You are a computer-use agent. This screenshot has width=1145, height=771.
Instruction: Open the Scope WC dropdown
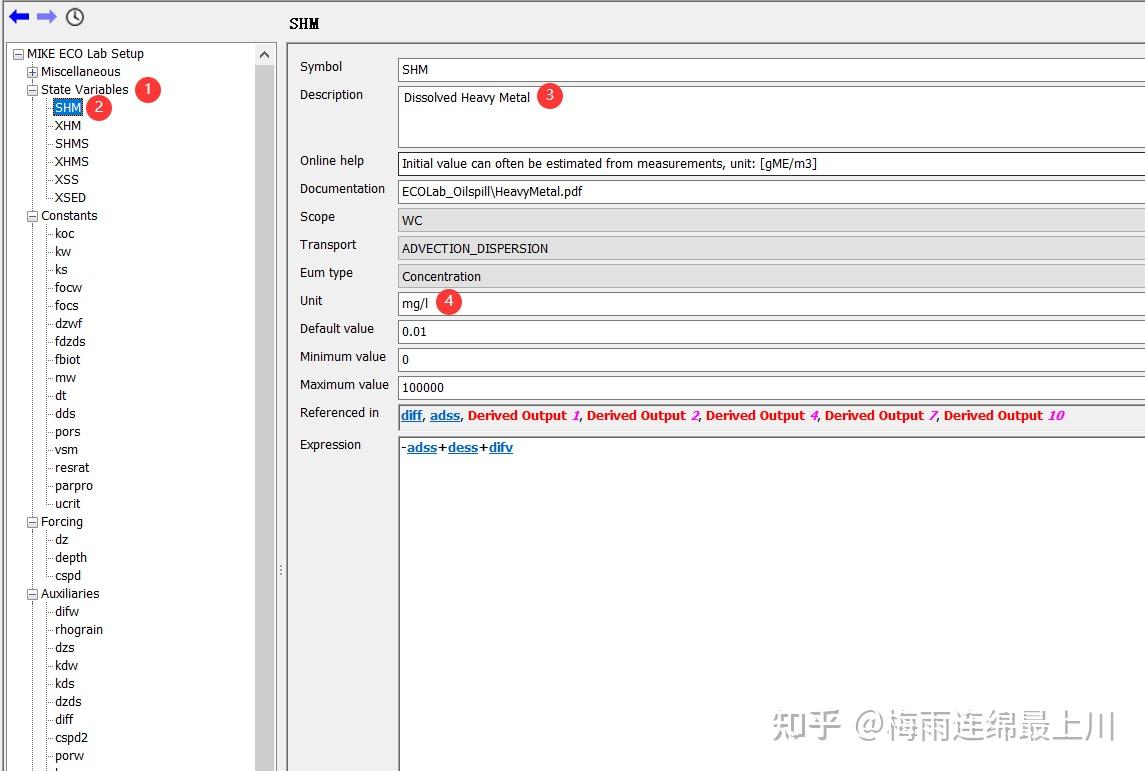click(771, 220)
